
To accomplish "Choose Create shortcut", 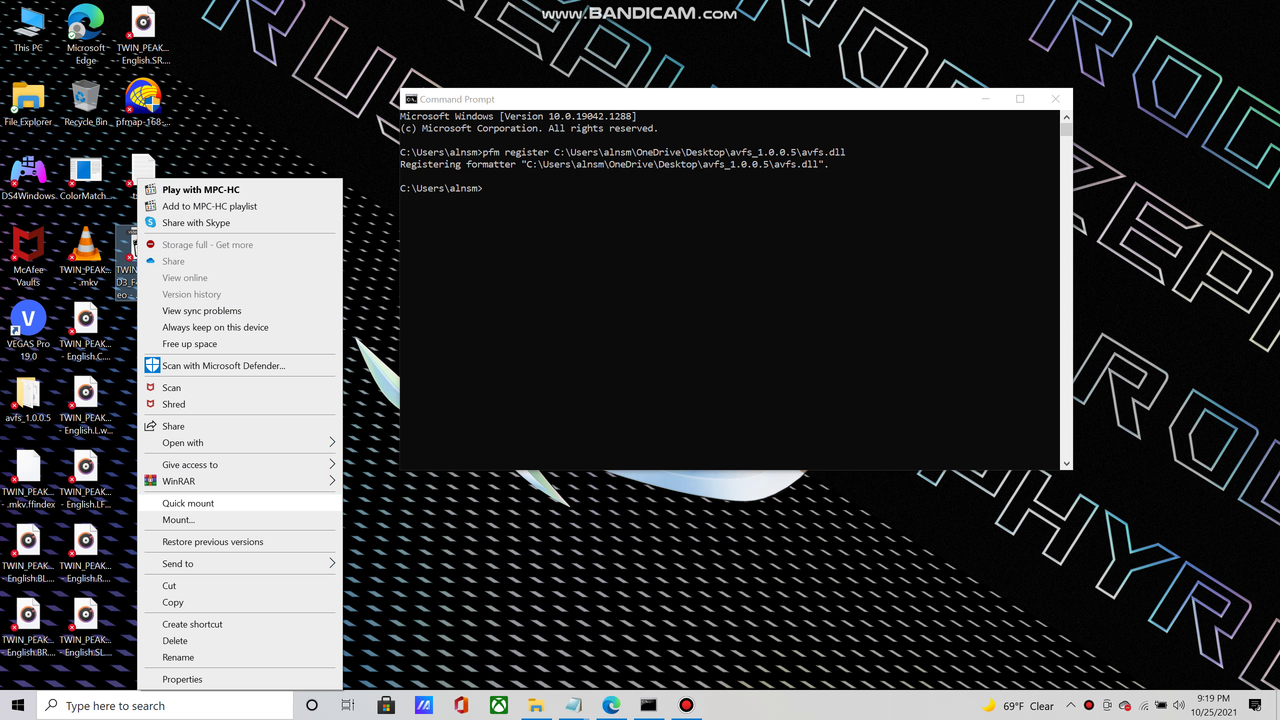I will (x=240, y=624).
